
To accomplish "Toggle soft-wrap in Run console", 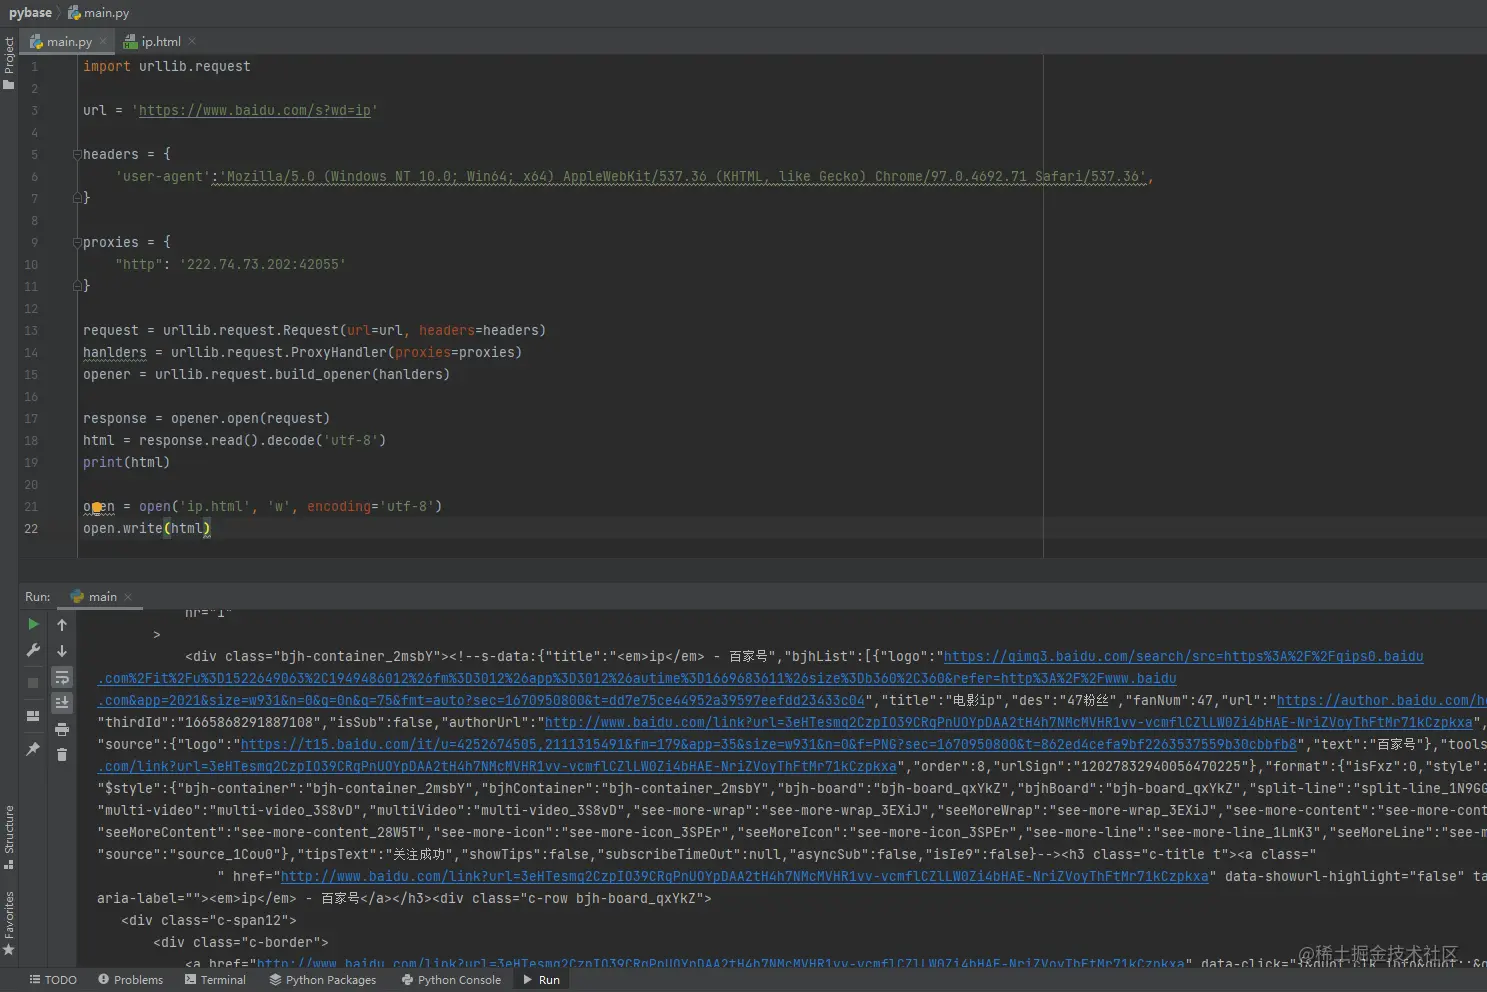I will click(62, 677).
